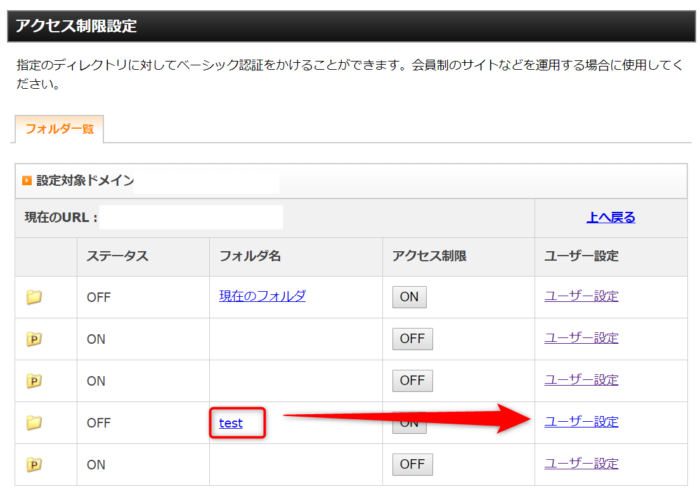Open ユーザー設定 in the second folder row
This screenshot has height=496, width=700.
581,338
